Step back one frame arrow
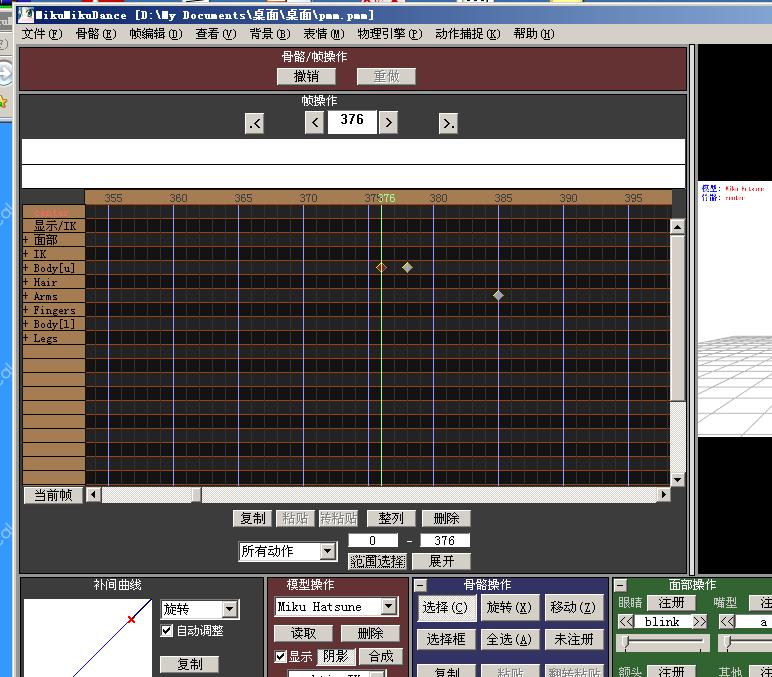The width and height of the screenshot is (772, 677). (315, 122)
